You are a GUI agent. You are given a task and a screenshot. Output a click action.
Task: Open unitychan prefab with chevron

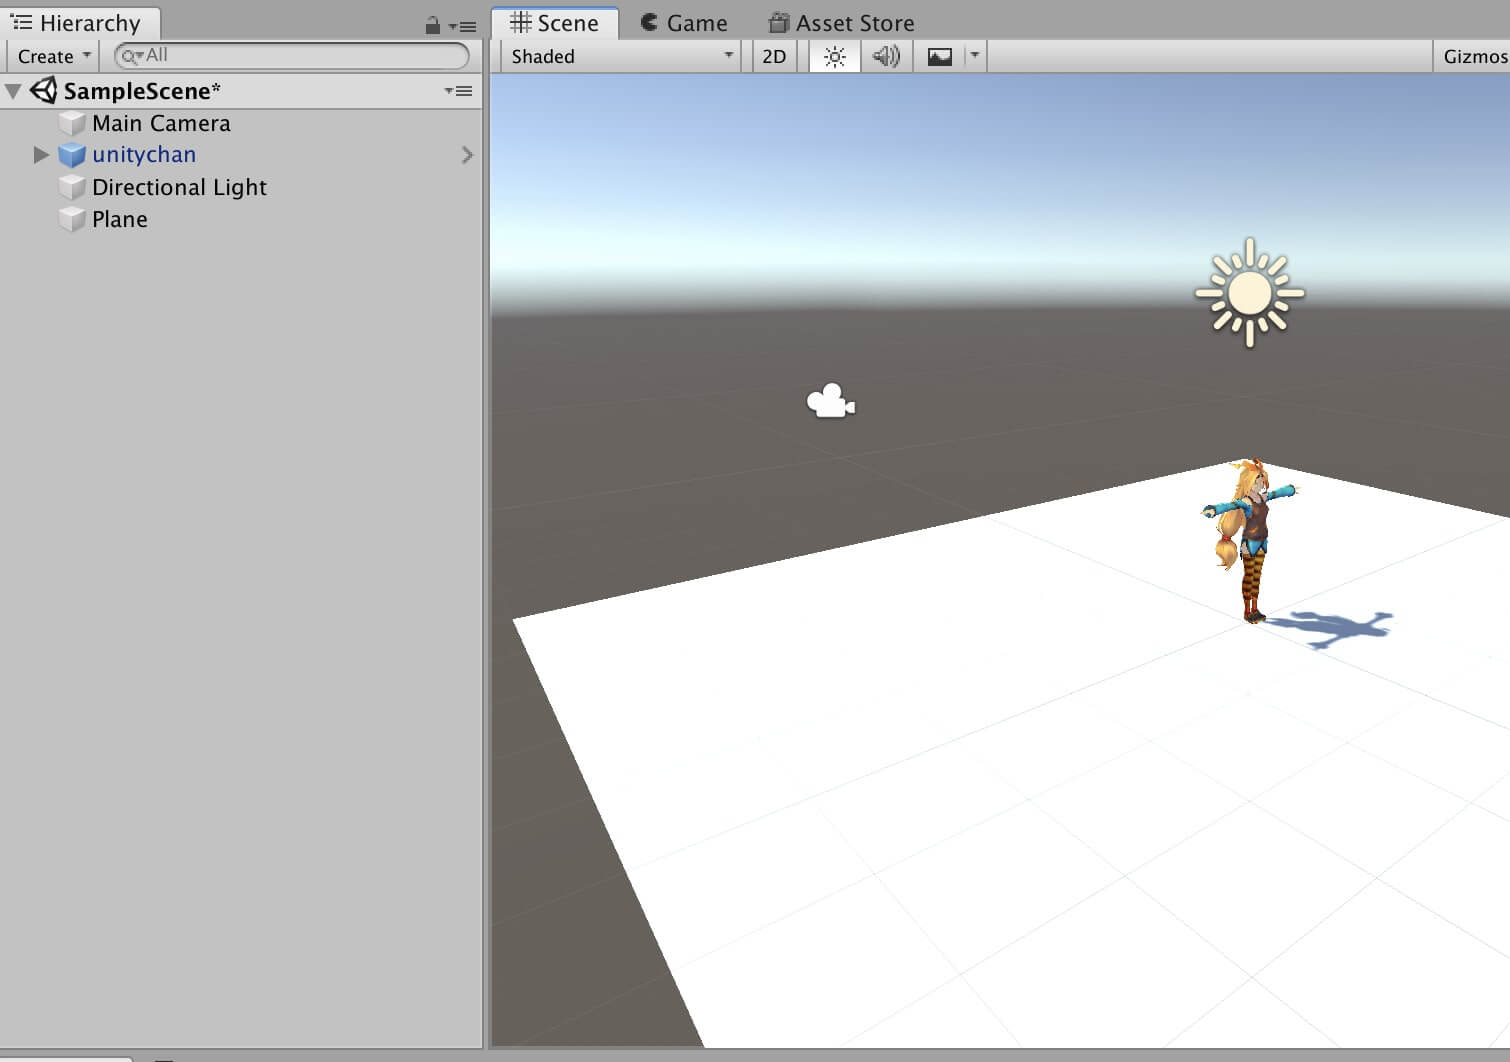[467, 155]
